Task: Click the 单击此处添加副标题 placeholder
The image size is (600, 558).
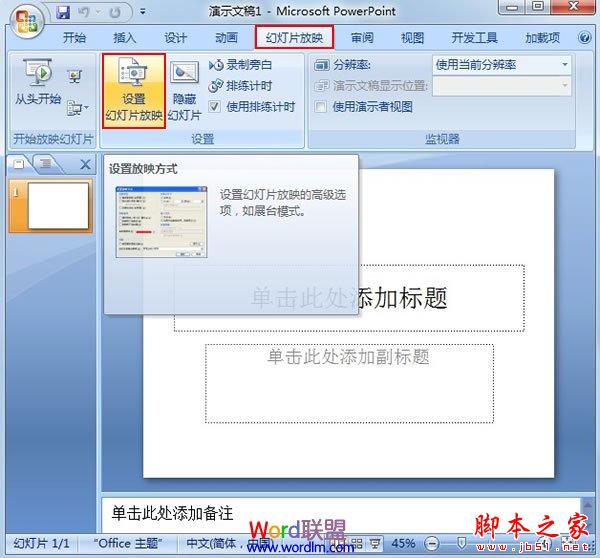Action: [x=349, y=383]
